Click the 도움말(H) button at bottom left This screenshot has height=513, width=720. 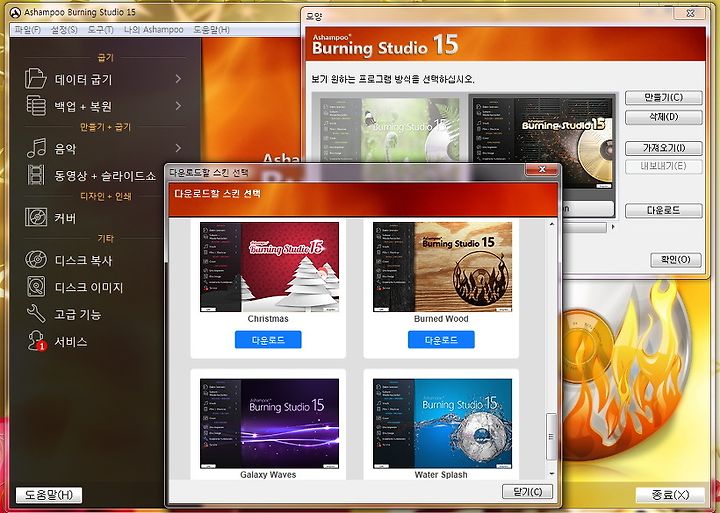(49, 495)
